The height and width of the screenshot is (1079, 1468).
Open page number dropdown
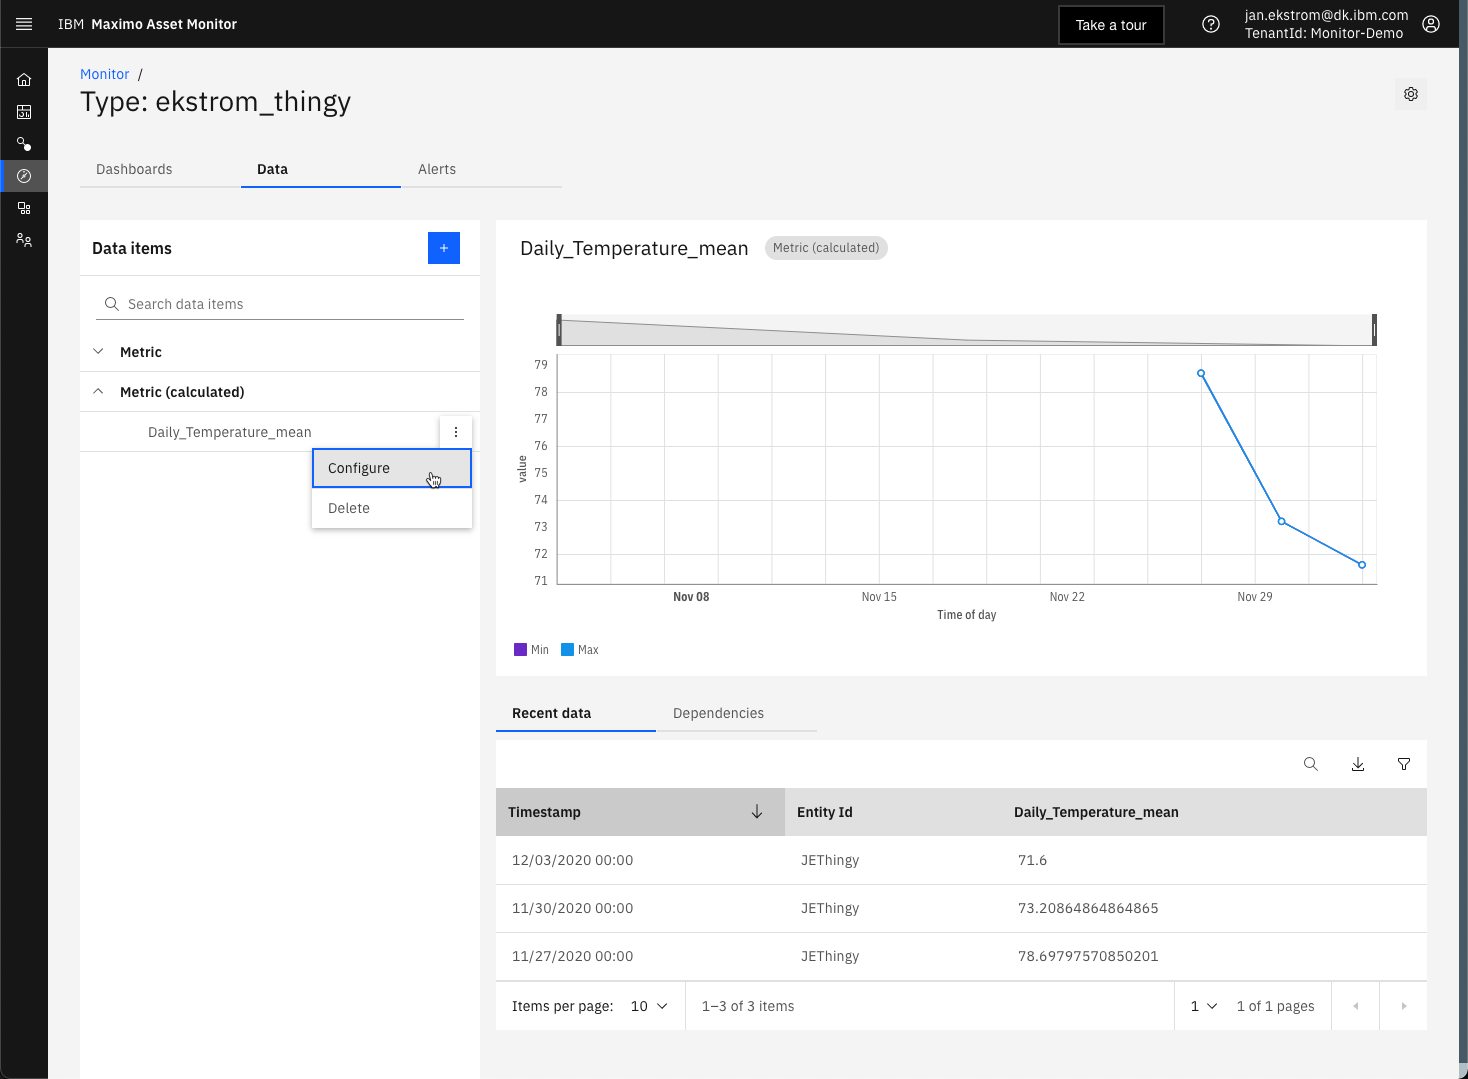(x=1203, y=1006)
